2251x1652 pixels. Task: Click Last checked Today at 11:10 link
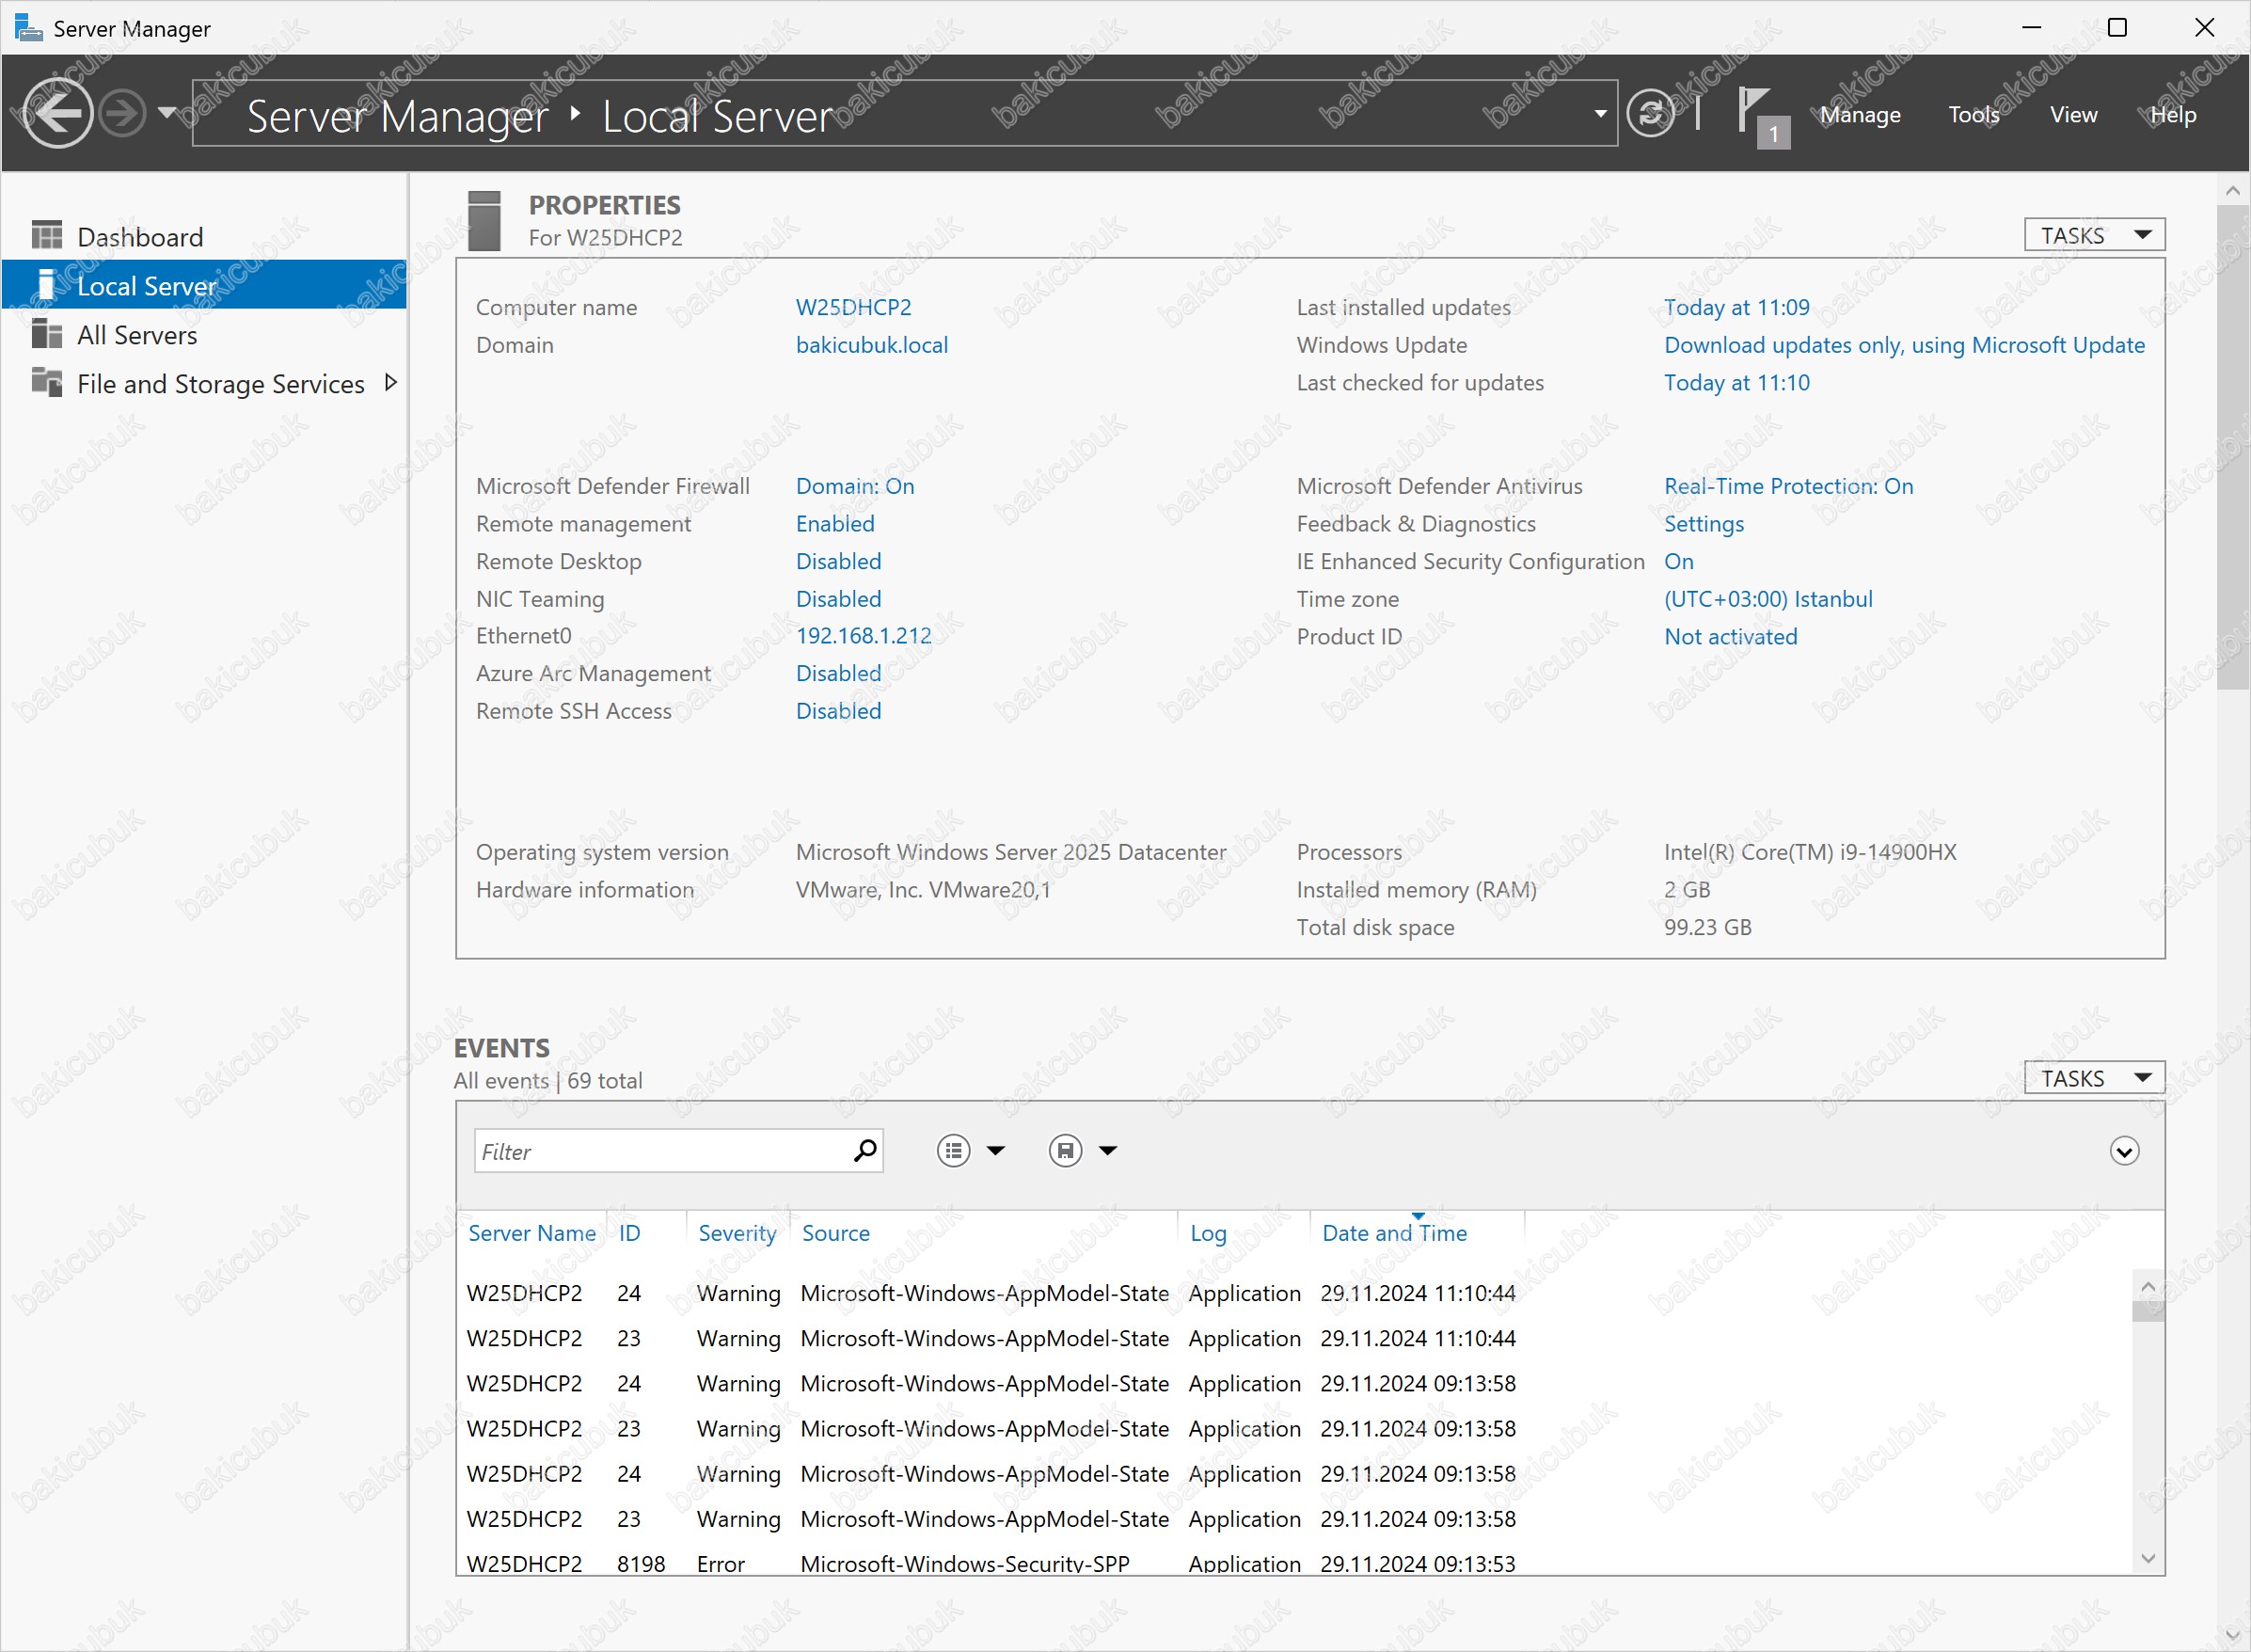point(1736,383)
